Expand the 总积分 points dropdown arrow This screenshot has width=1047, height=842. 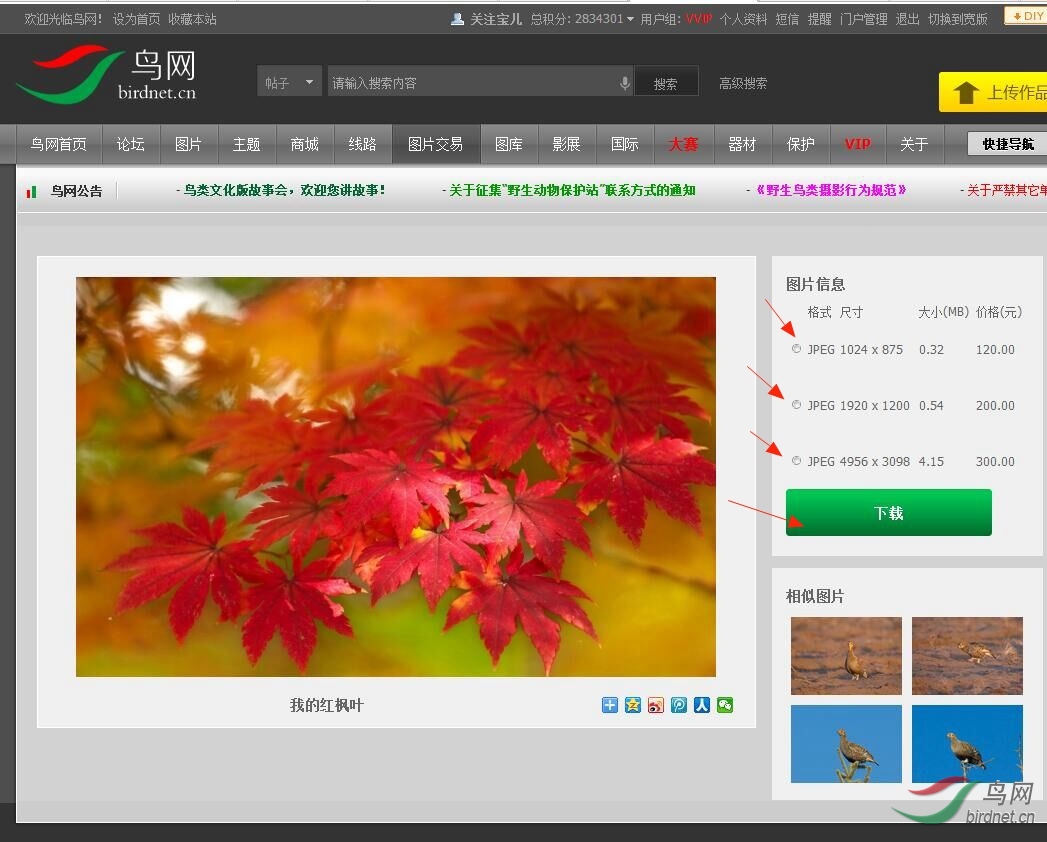pos(630,19)
